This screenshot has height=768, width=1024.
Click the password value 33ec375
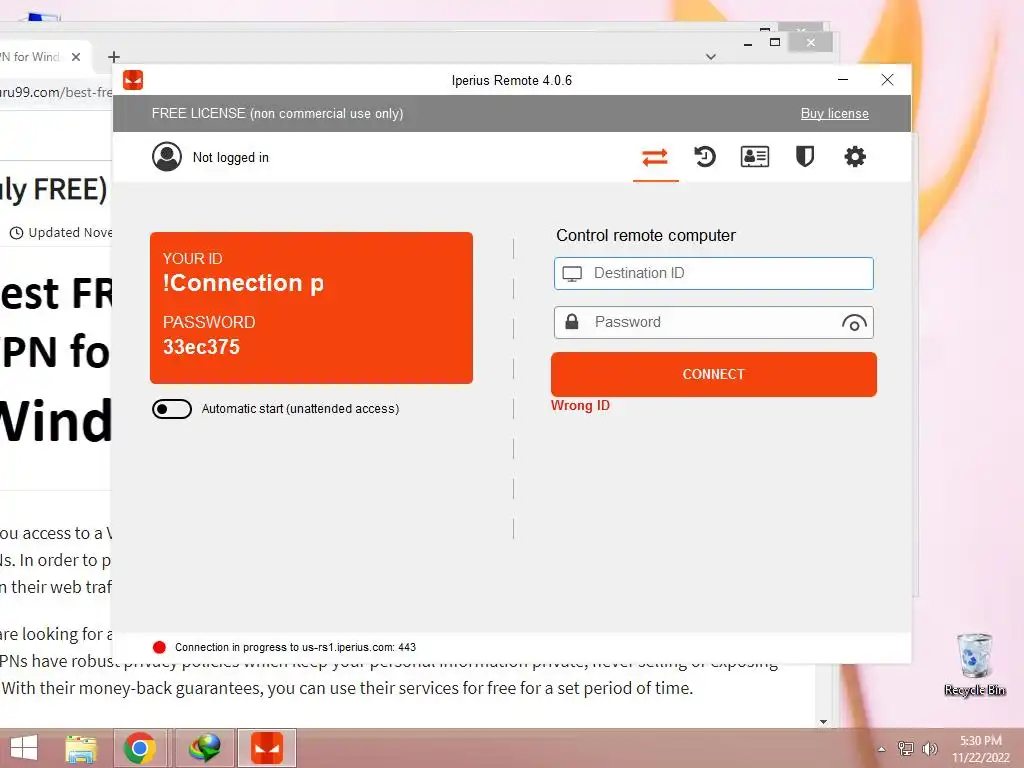pyautogui.click(x=201, y=347)
